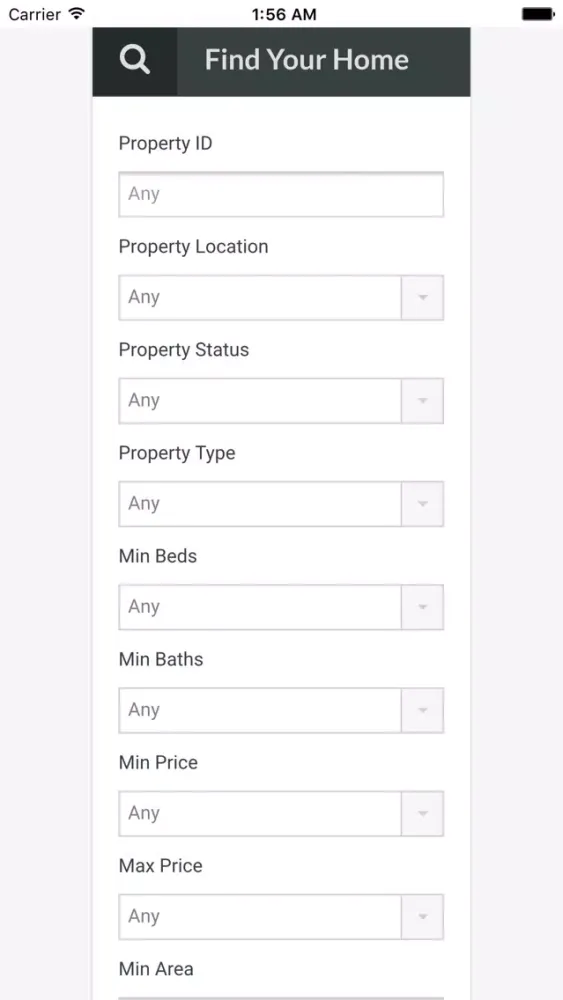Open the Property Type arrow button
563x1000 pixels.
(x=422, y=504)
